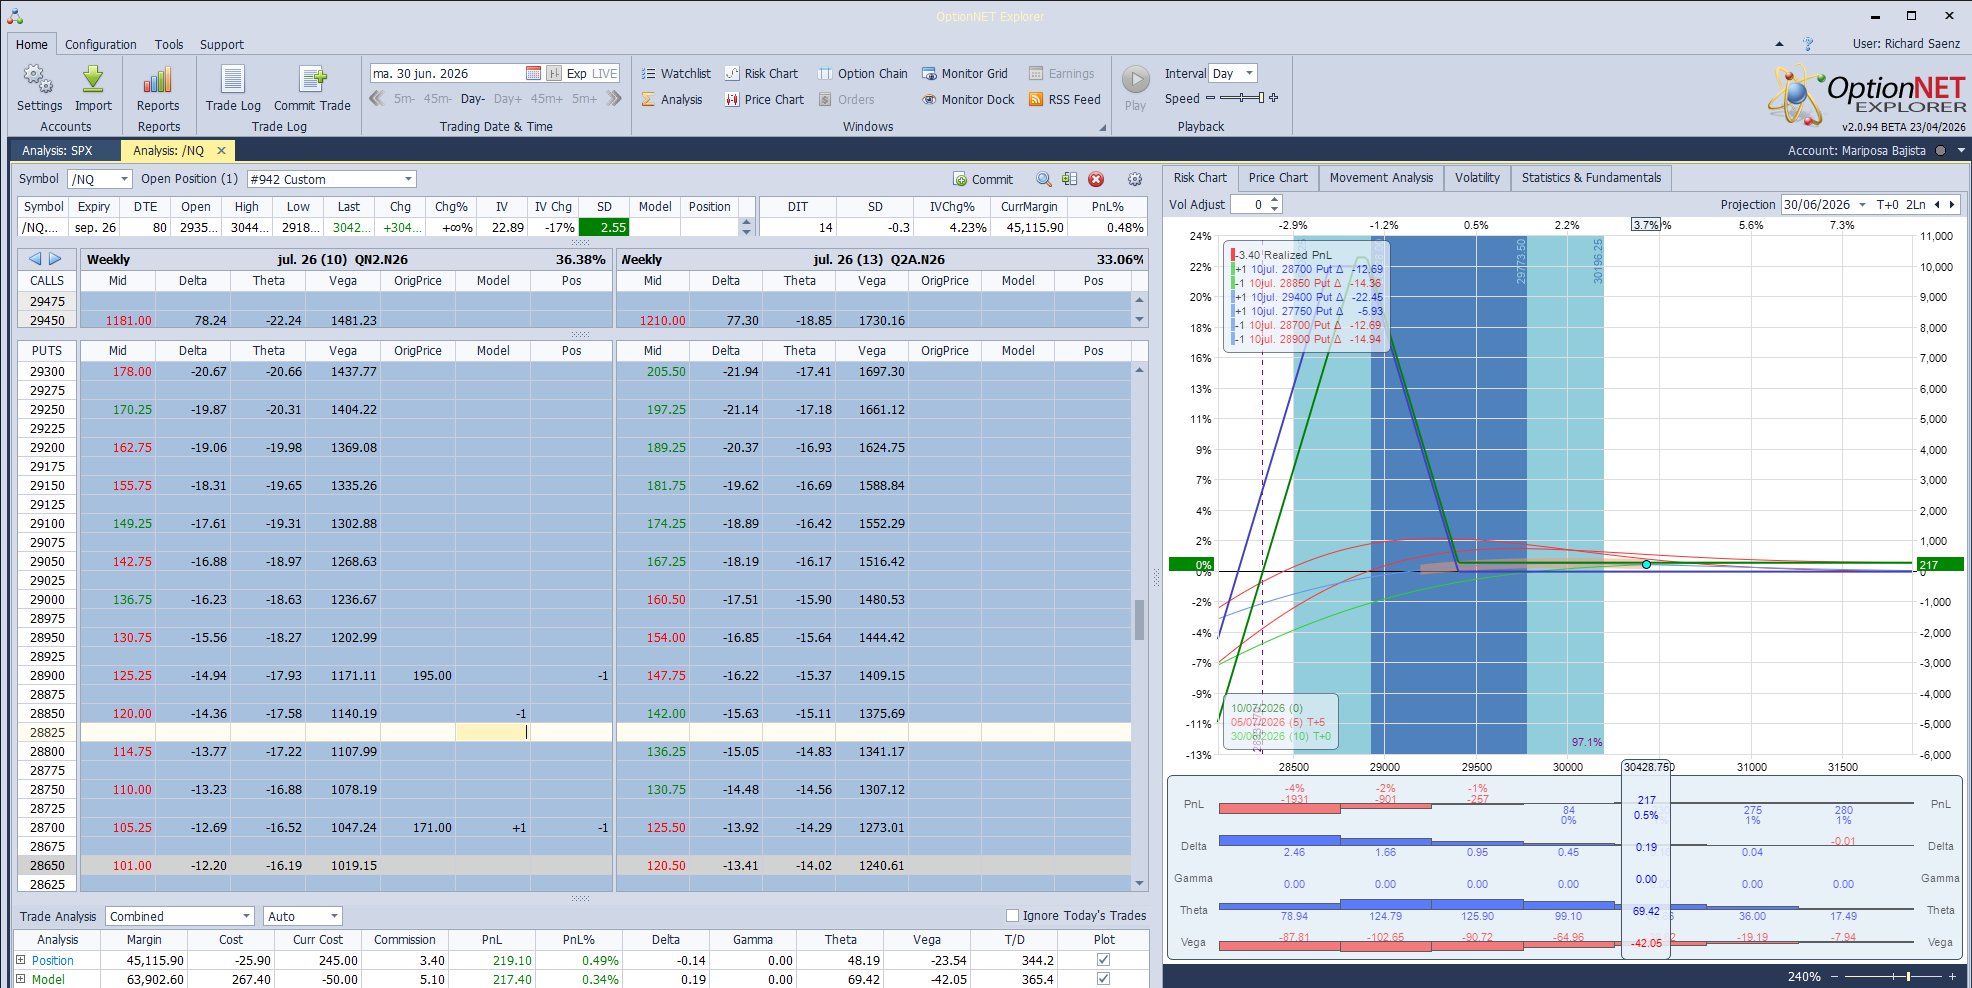Open the Monitor Grid window
This screenshot has width=1972, height=988.
(x=964, y=73)
